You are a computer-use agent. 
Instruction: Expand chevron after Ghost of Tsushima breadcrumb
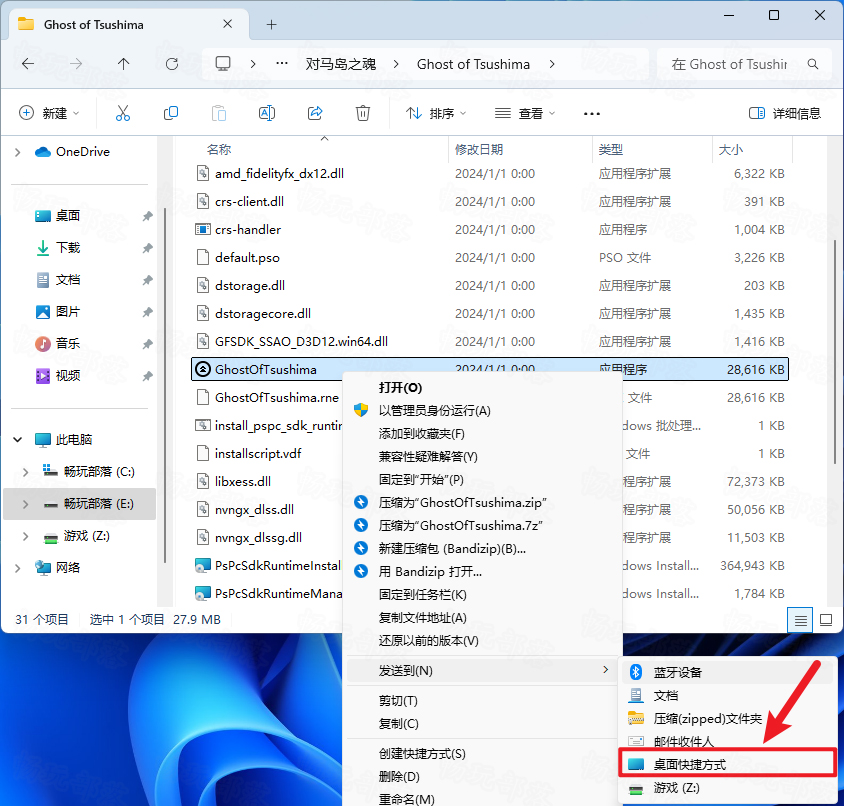pos(552,64)
